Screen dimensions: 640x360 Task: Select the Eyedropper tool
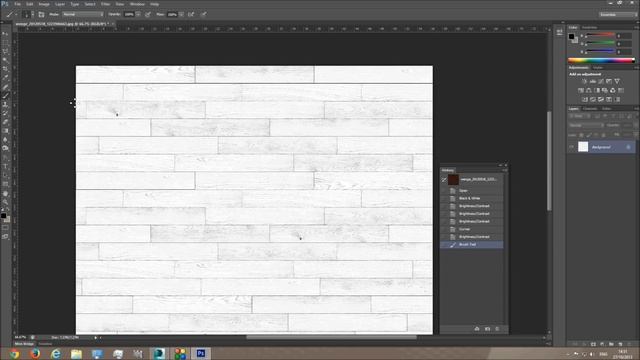(5, 78)
